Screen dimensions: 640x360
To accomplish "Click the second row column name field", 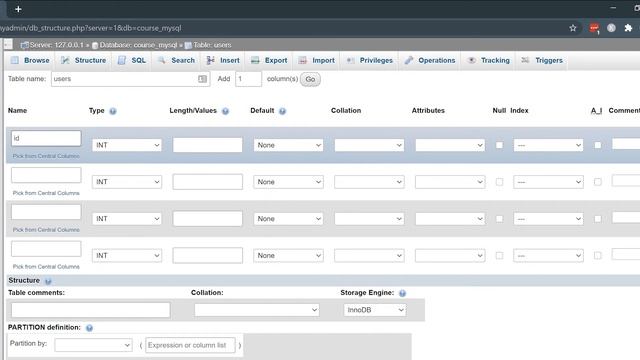I will click(x=46, y=175).
